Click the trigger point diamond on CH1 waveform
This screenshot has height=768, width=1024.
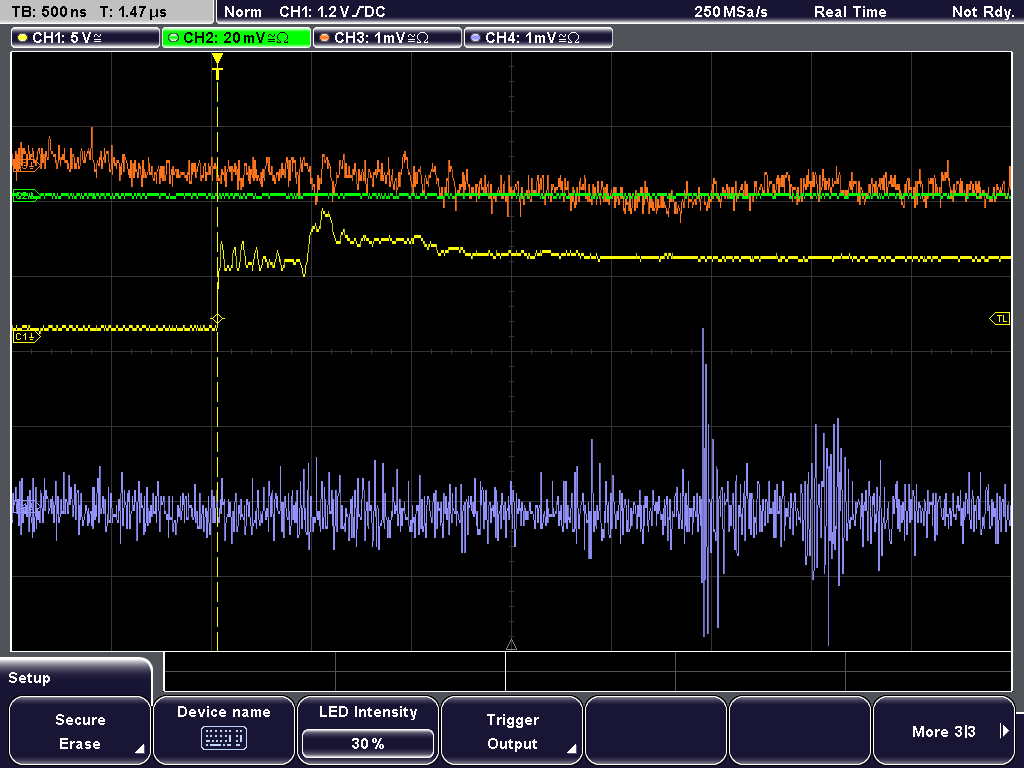[217, 319]
